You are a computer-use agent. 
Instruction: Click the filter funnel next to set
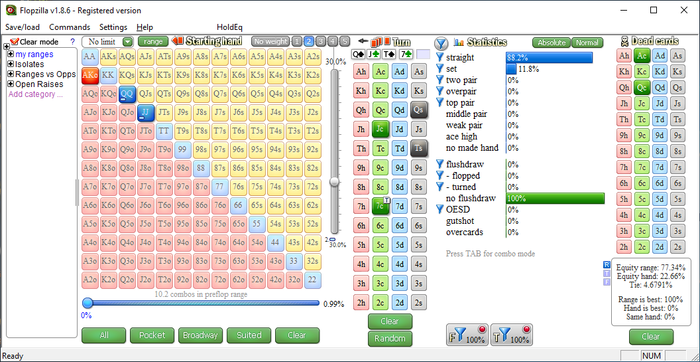(x=440, y=69)
